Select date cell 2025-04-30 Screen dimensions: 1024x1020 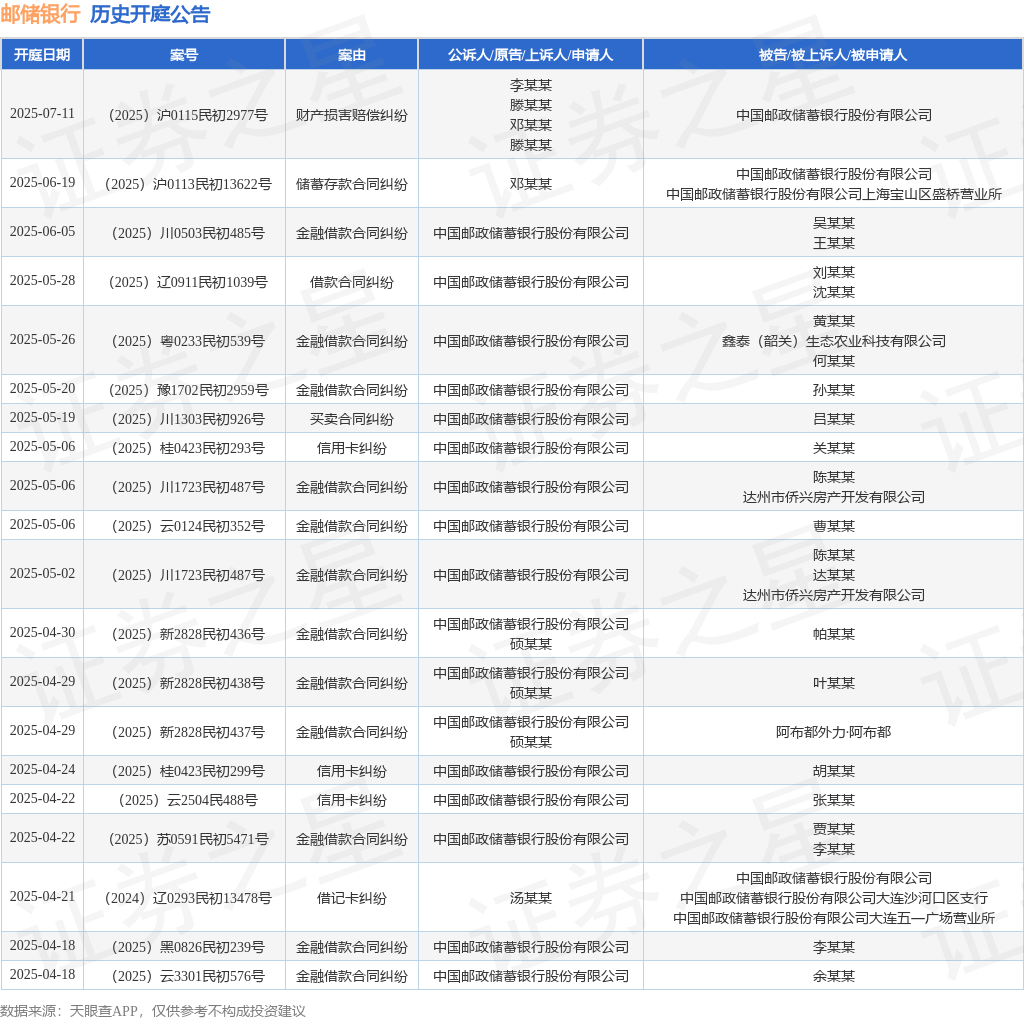click(42, 631)
